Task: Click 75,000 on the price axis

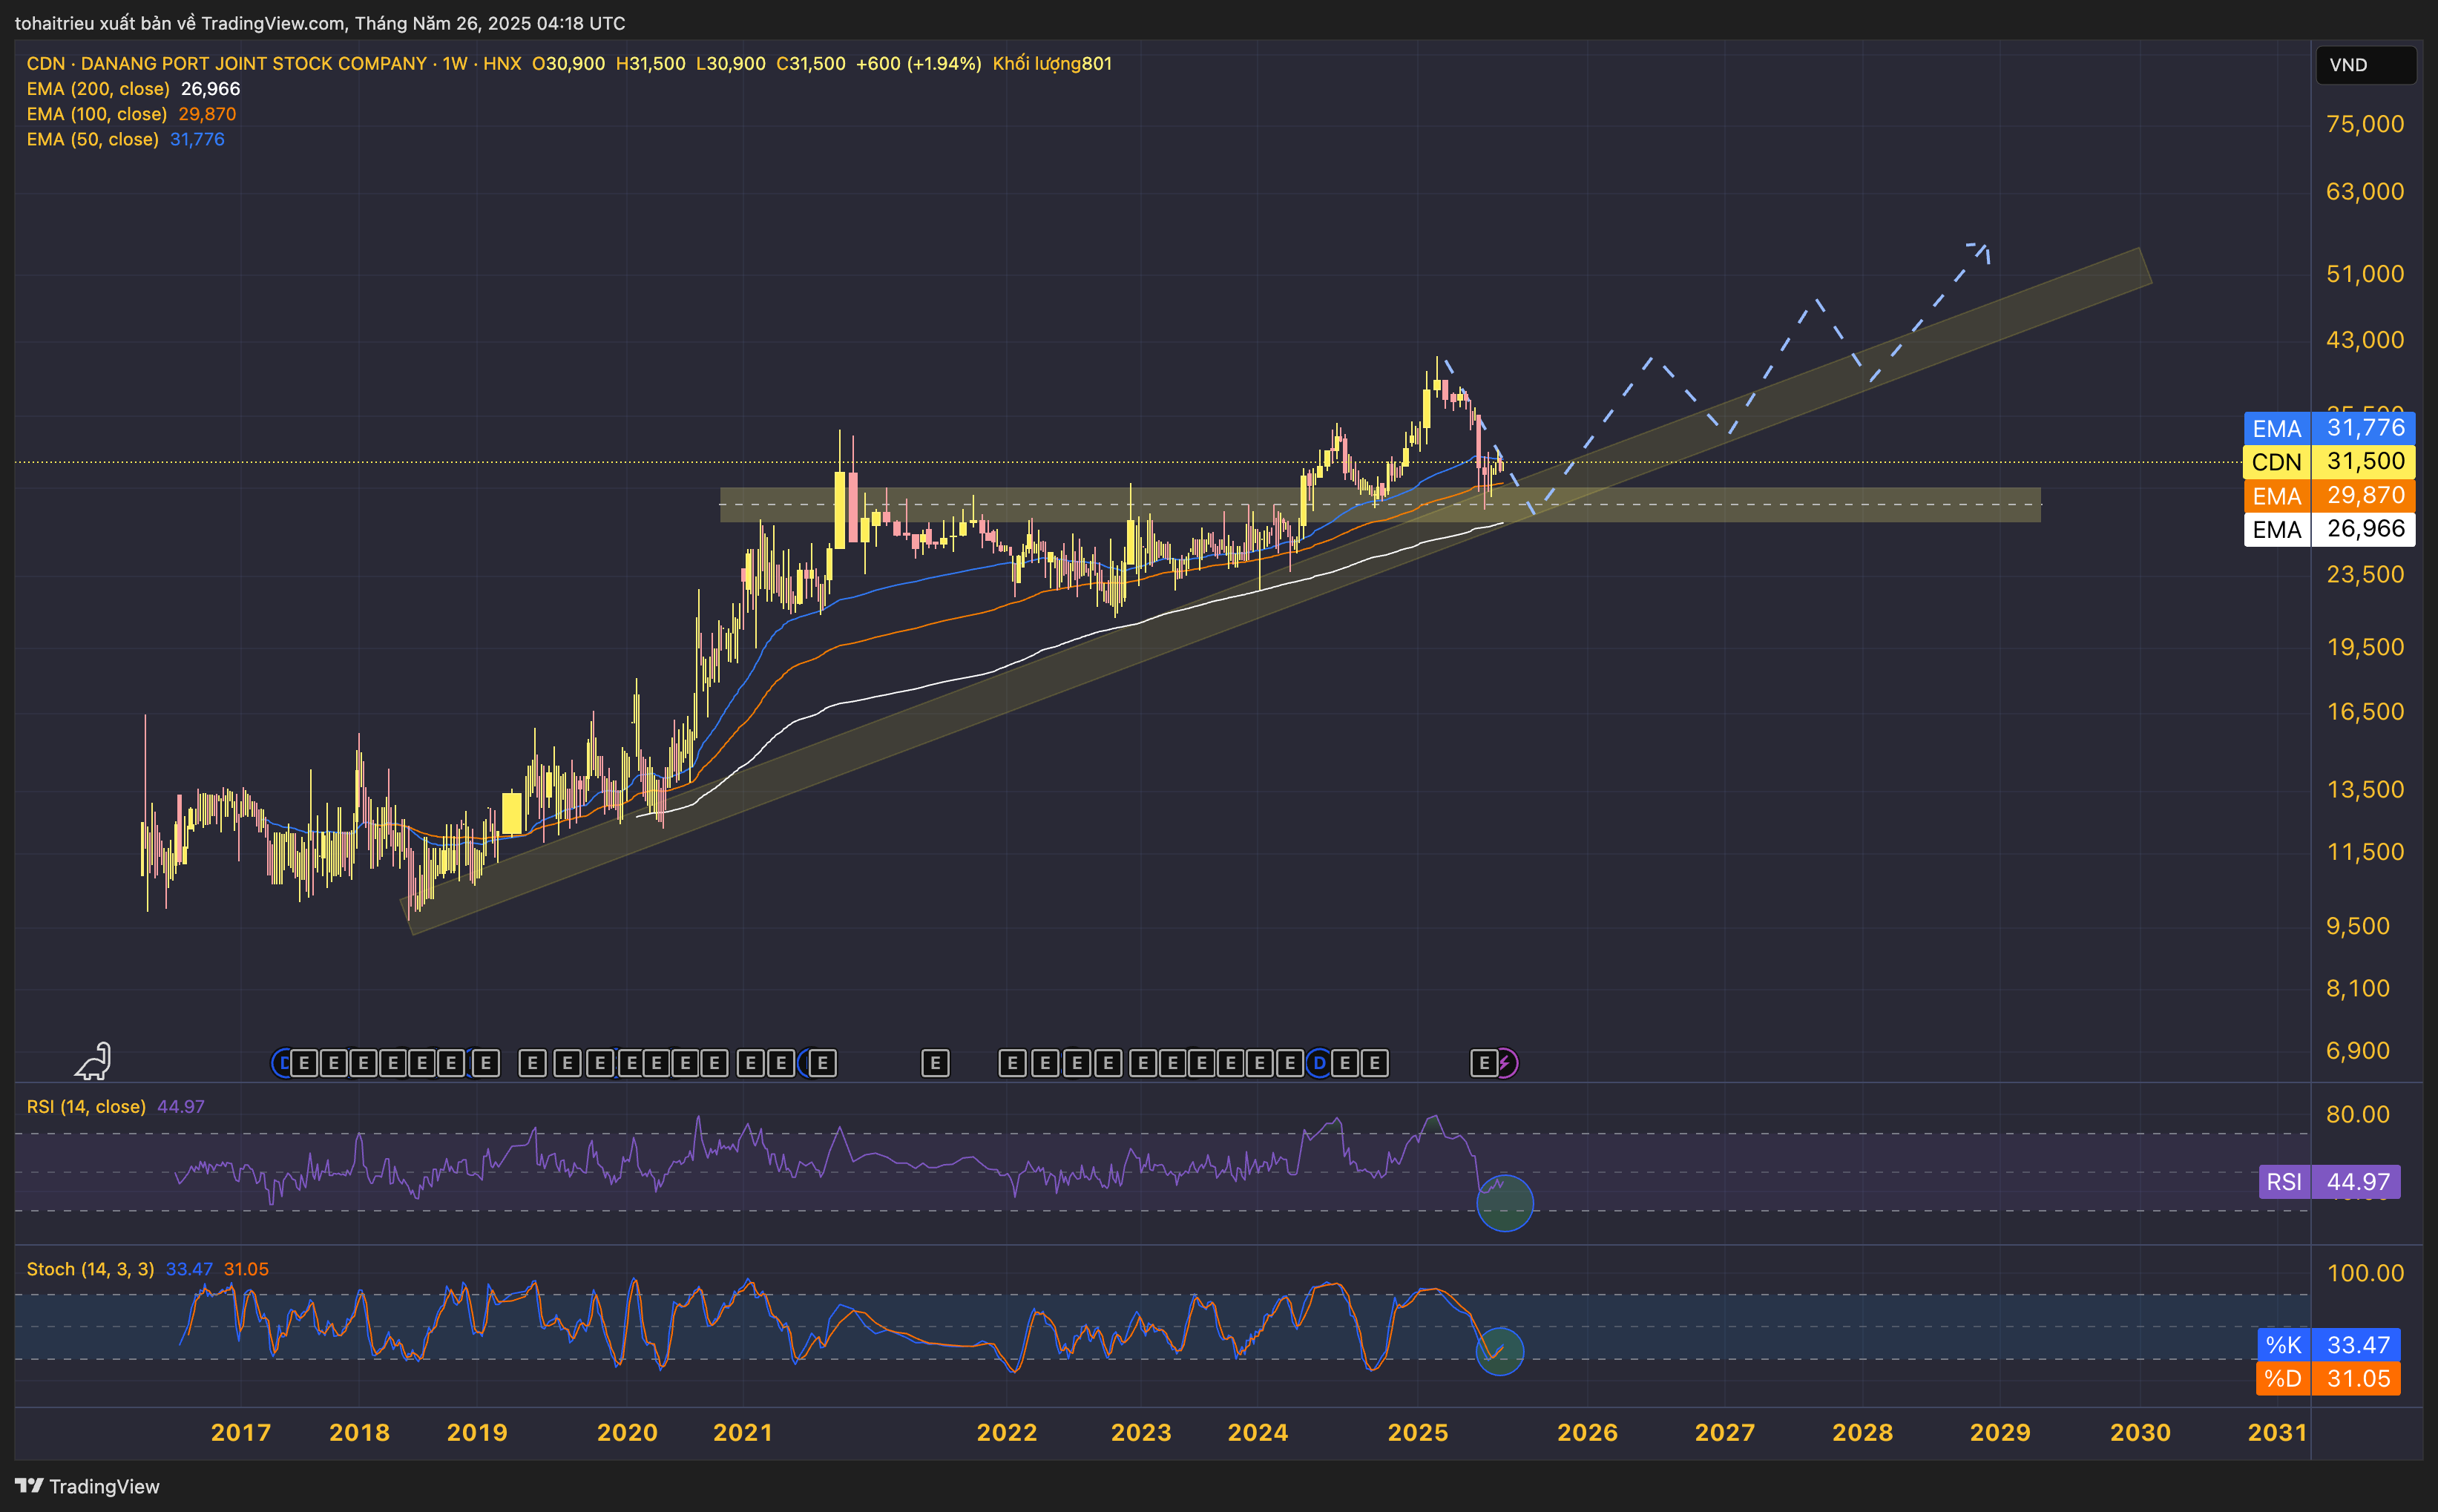Action: [2364, 124]
